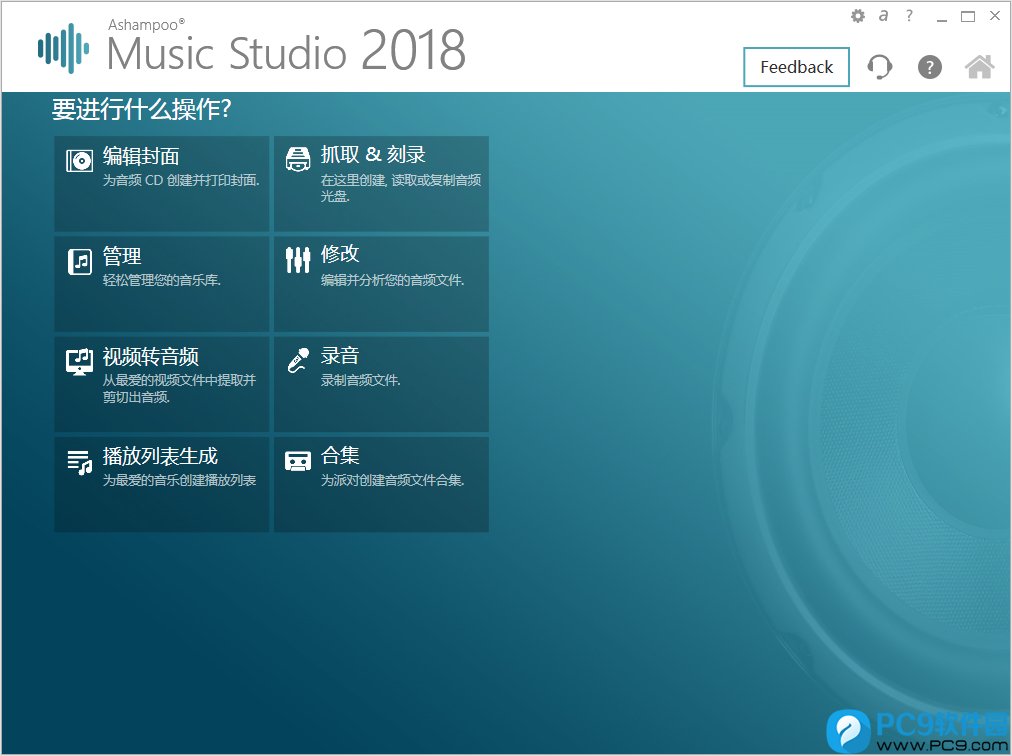
Task: Click the disc drive icon of 抓取 & 刻录
Action: (298, 159)
